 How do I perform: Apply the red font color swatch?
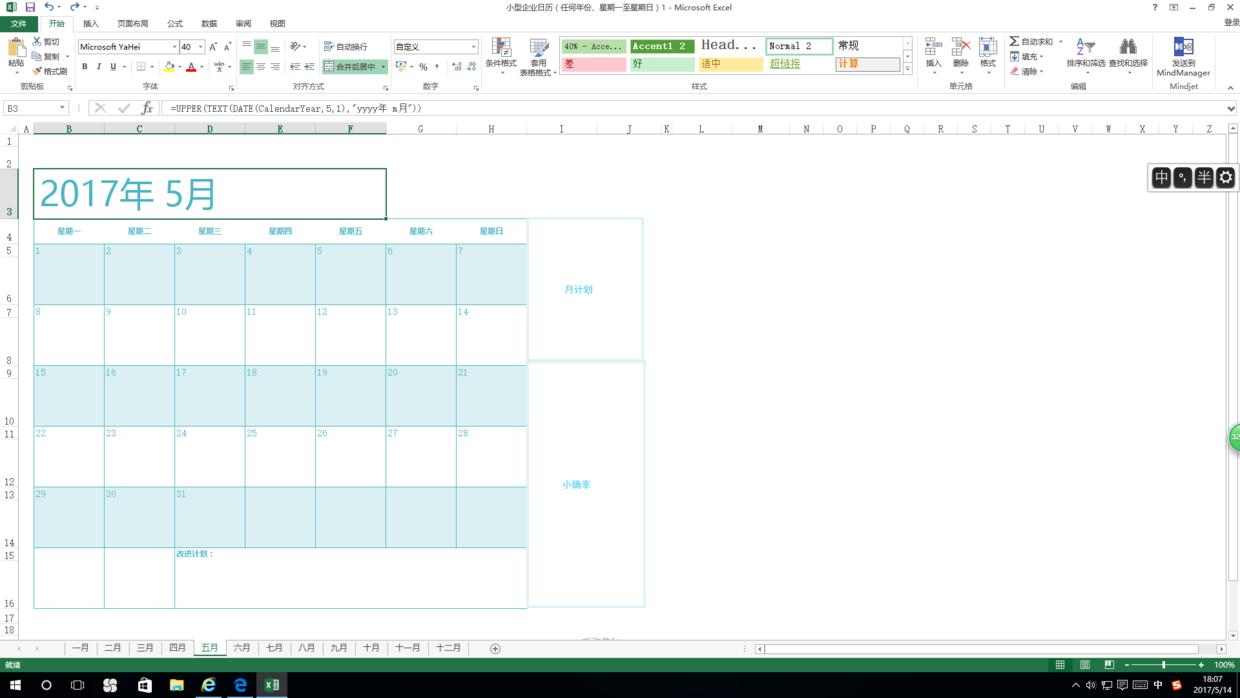[x=191, y=67]
